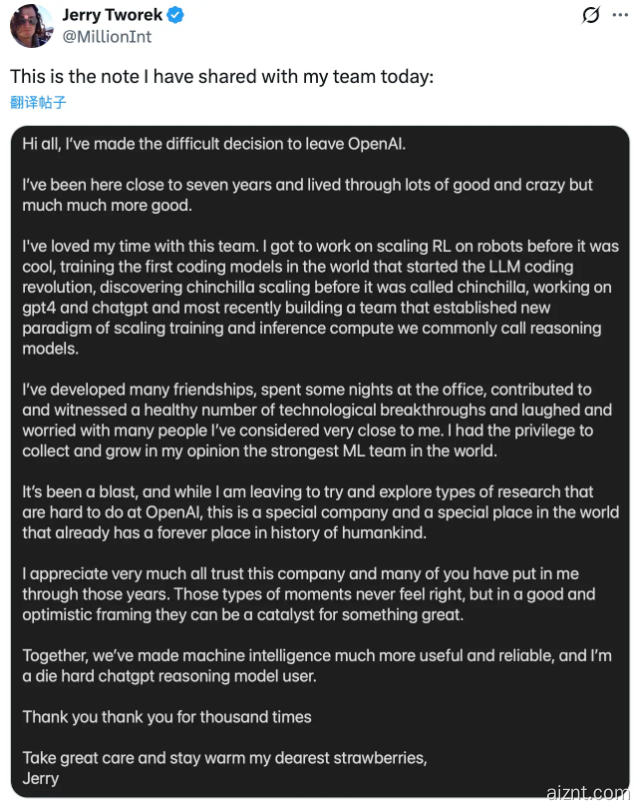Click the "Take great care and stay warm" line
The image size is (640, 810).
(224, 757)
